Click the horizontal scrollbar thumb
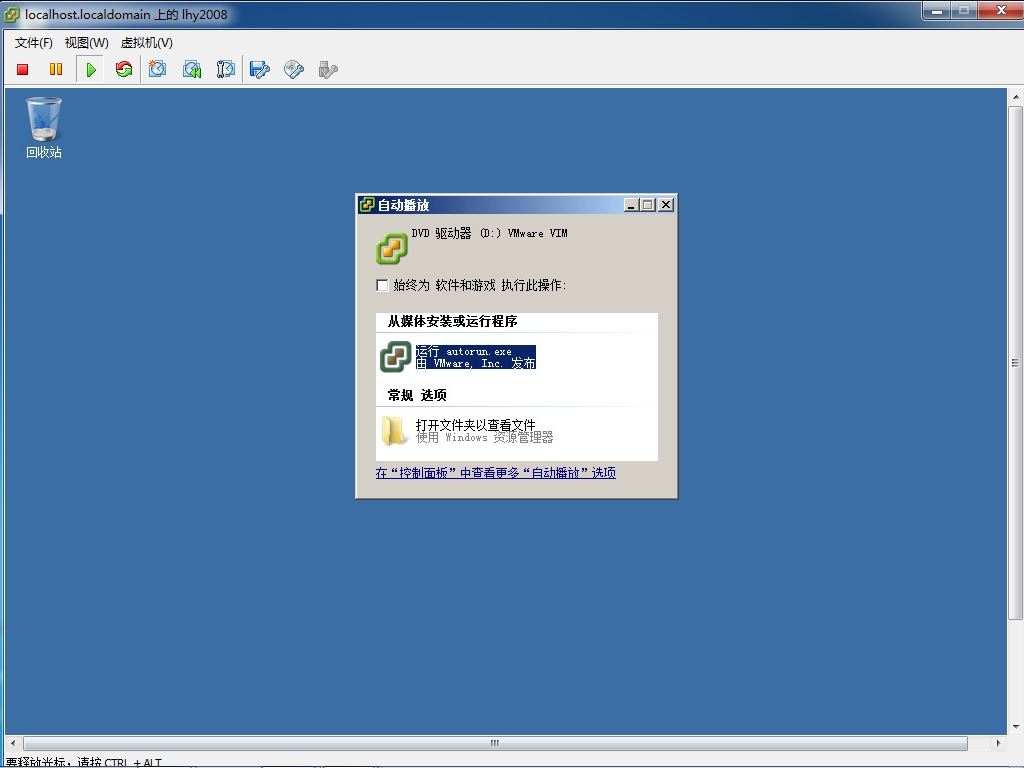 click(495, 743)
